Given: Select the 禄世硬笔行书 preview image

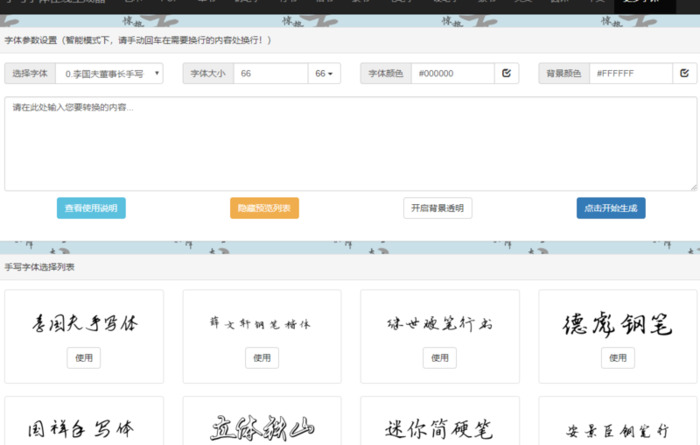Looking at the screenshot, I should point(440,323).
